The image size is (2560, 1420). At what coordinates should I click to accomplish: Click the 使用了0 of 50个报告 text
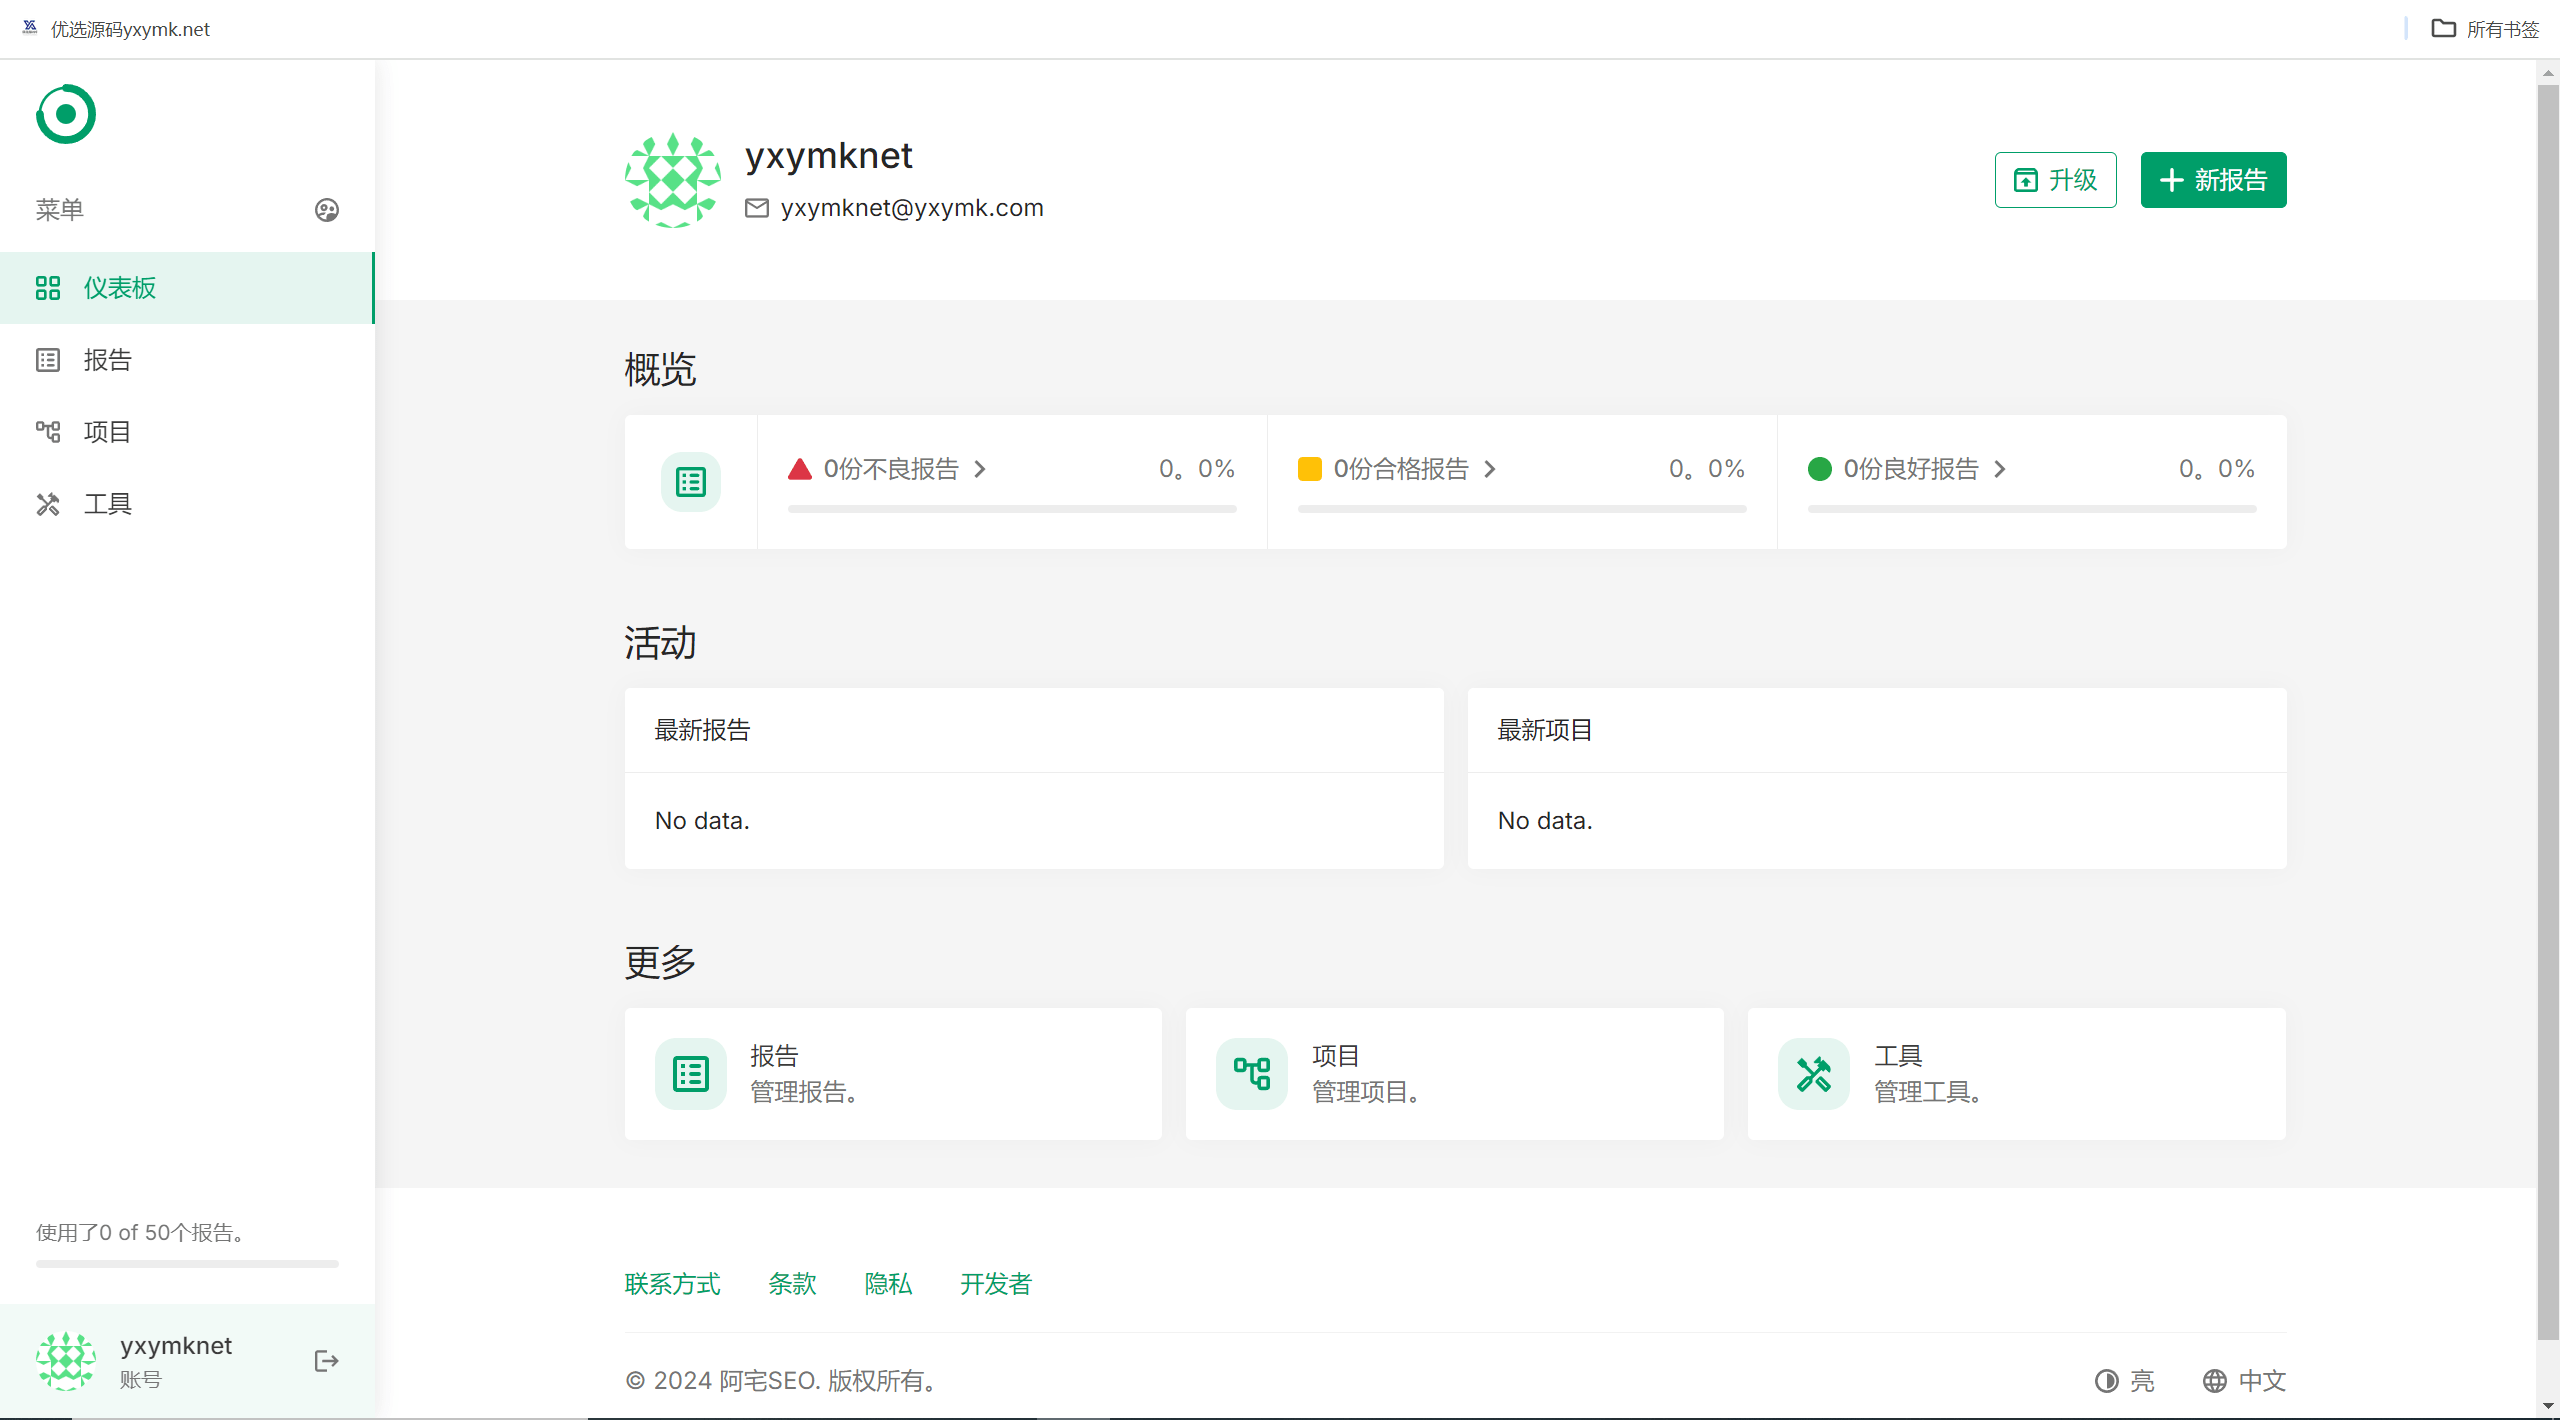tap(141, 1233)
